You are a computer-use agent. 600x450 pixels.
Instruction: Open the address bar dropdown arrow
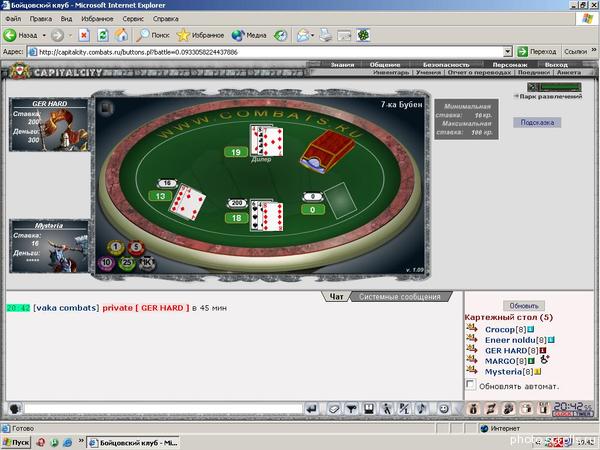click(x=507, y=52)
